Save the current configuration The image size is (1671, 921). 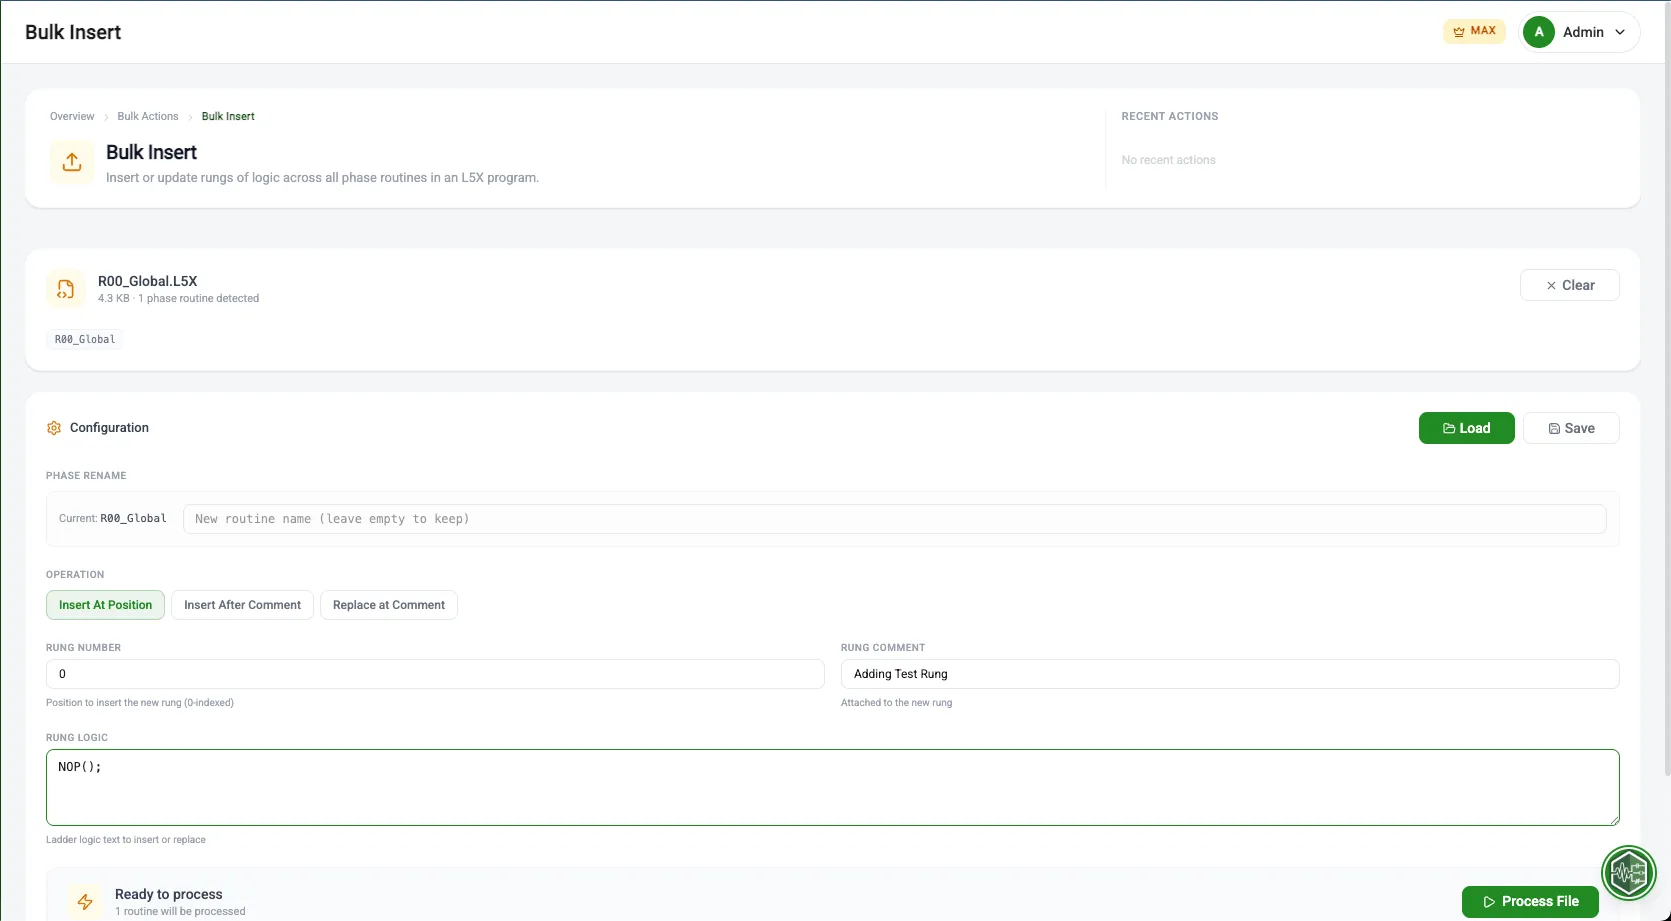[1571, 428]
